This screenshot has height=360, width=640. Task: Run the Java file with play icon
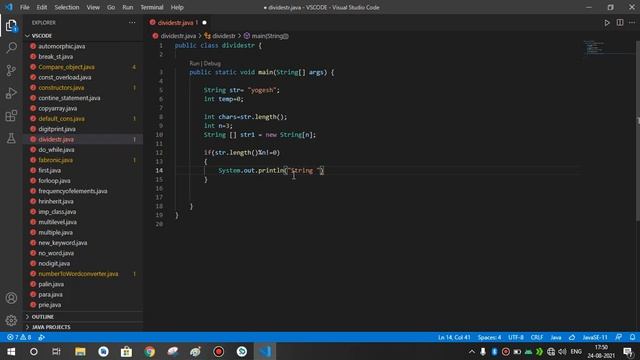[607, 23]
